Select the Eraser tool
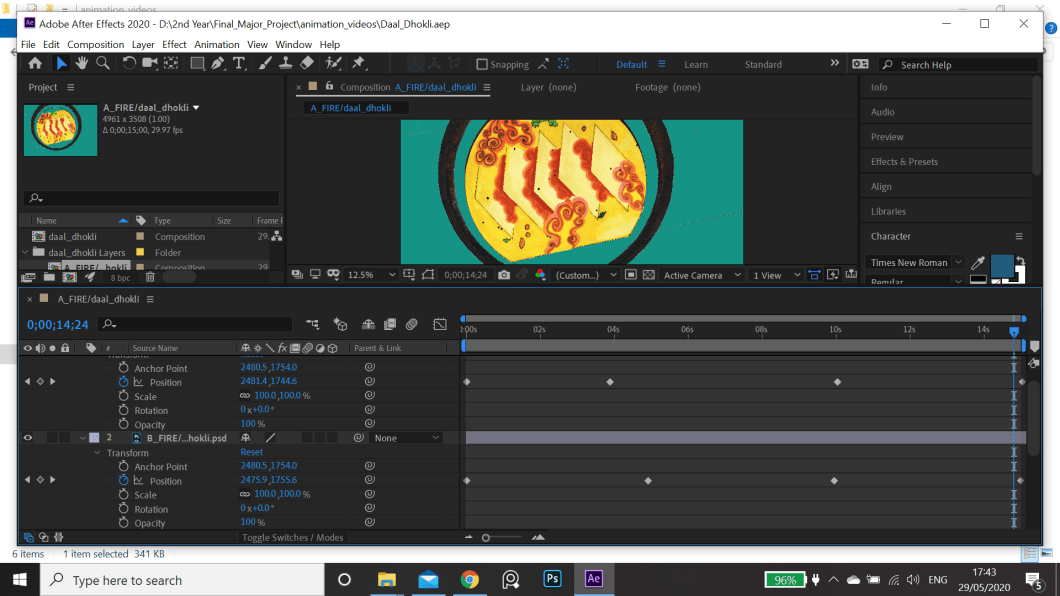Image resolution: width=1060 pixels, height=596 pixels. (307, 64)
